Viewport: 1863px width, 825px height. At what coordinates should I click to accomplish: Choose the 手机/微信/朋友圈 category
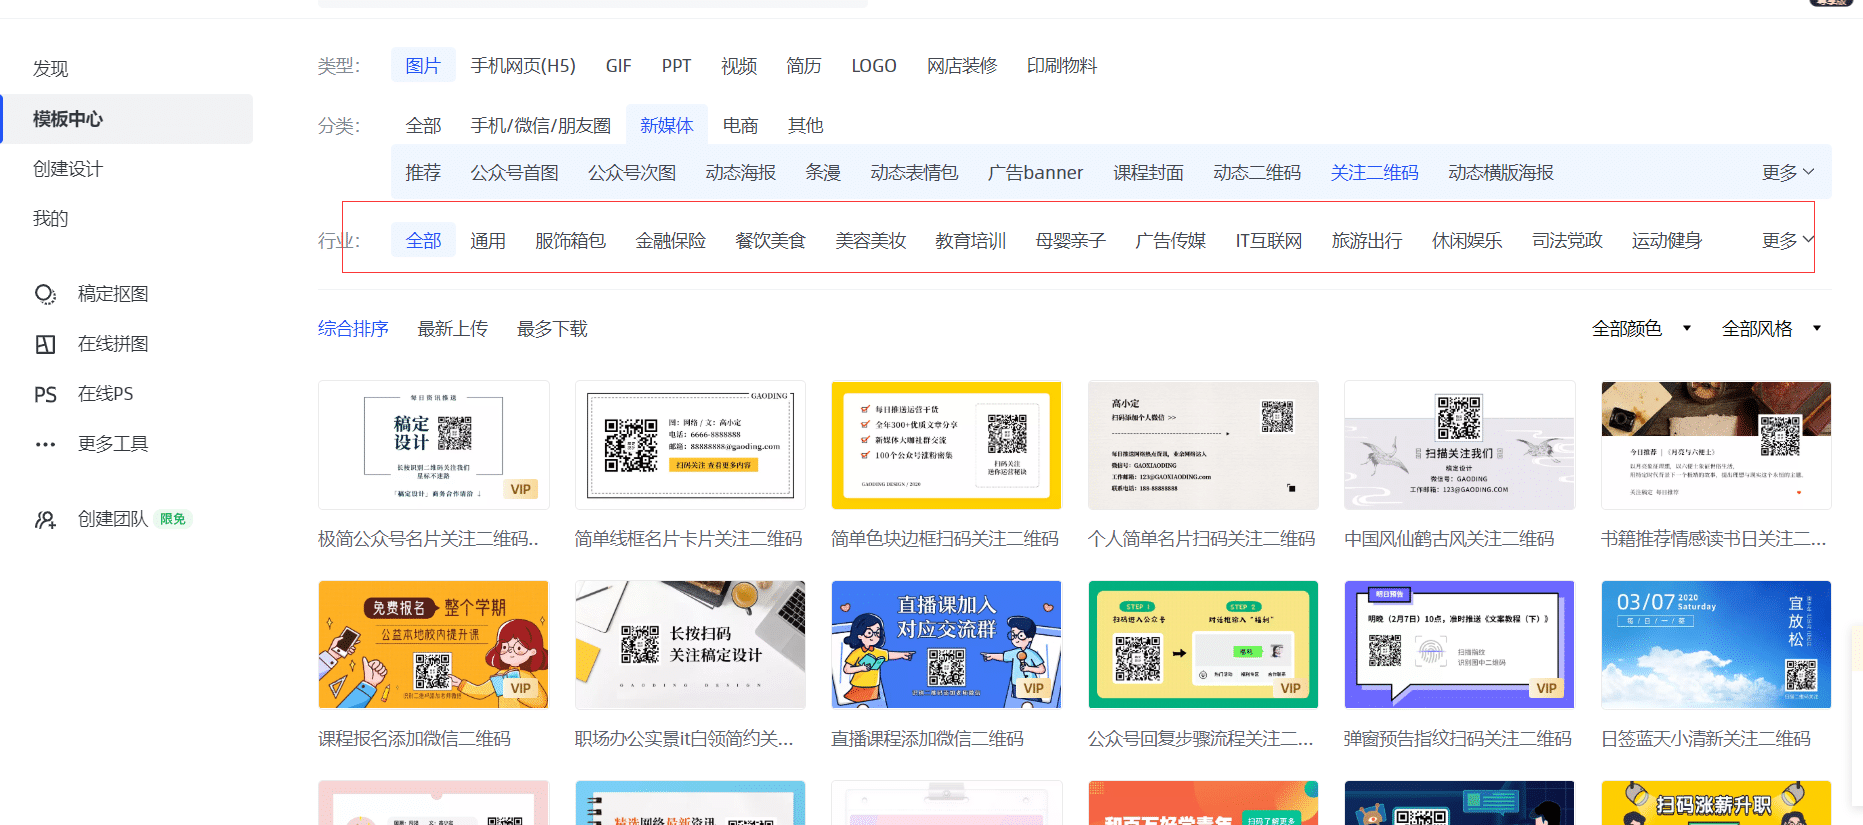click(541, 126)
